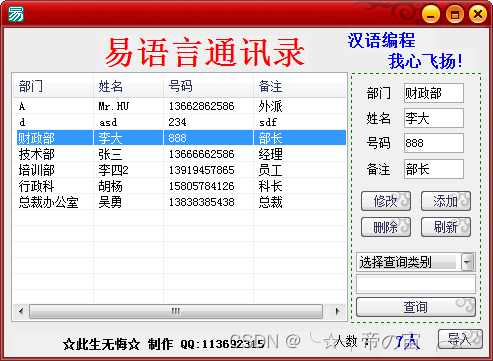Click the 部门 input field containing 财政部
This screenshot has width=493, height=361.
(x=434, y=93)
